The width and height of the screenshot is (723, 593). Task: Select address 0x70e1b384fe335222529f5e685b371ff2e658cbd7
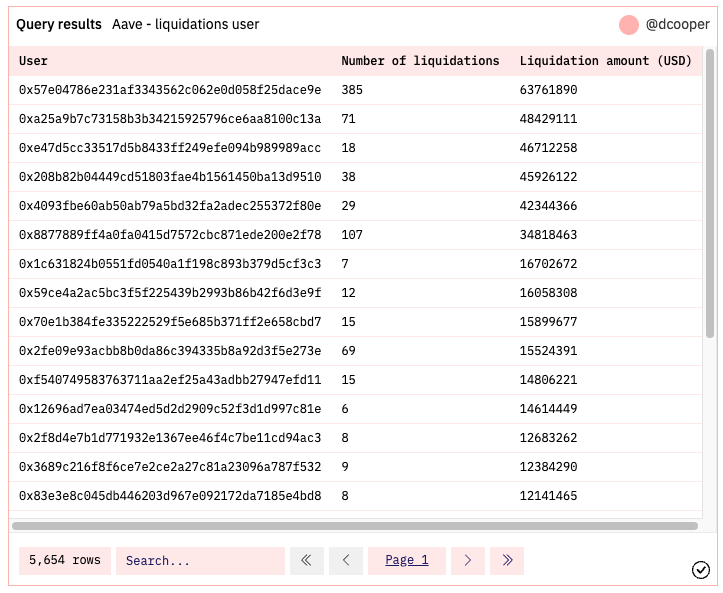(170, 322)
